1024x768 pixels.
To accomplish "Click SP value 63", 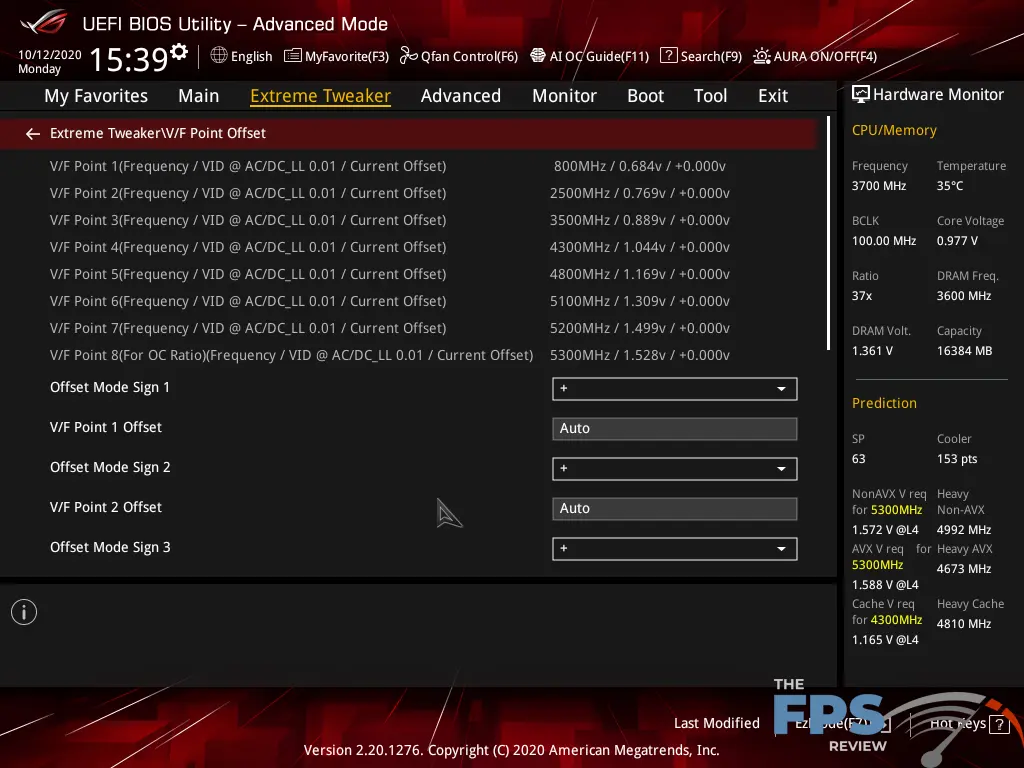I will pyautogui.click(x=858, y=459).
